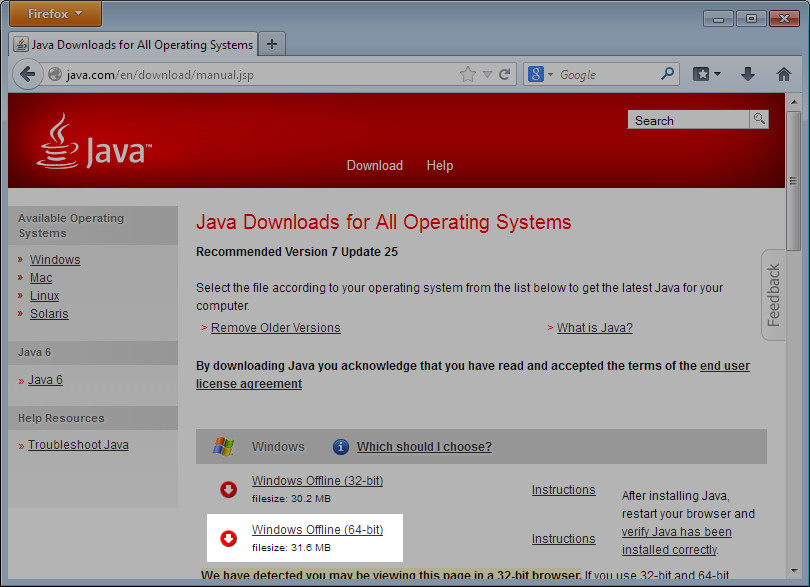Open the Firefox application menu
This screenshot has height=587, width=810.
(x=55, y=13)
